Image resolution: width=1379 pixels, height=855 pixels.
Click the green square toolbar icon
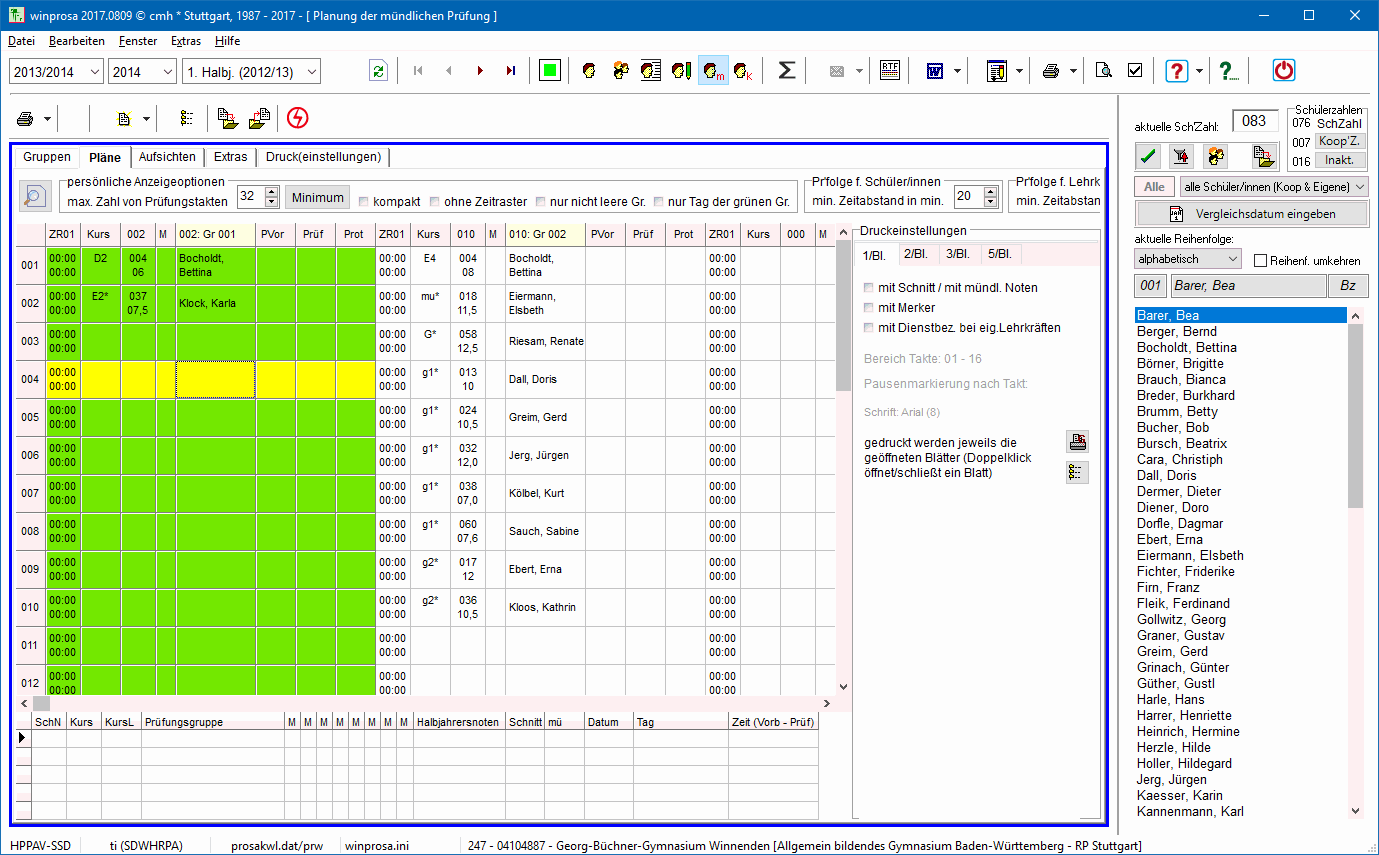point(549,70)
